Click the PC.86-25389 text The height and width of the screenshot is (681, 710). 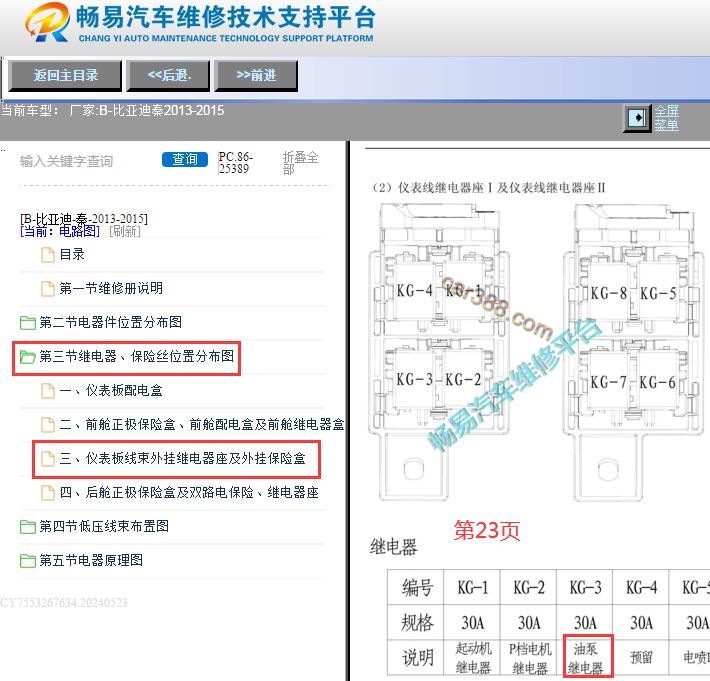[235, 163]
